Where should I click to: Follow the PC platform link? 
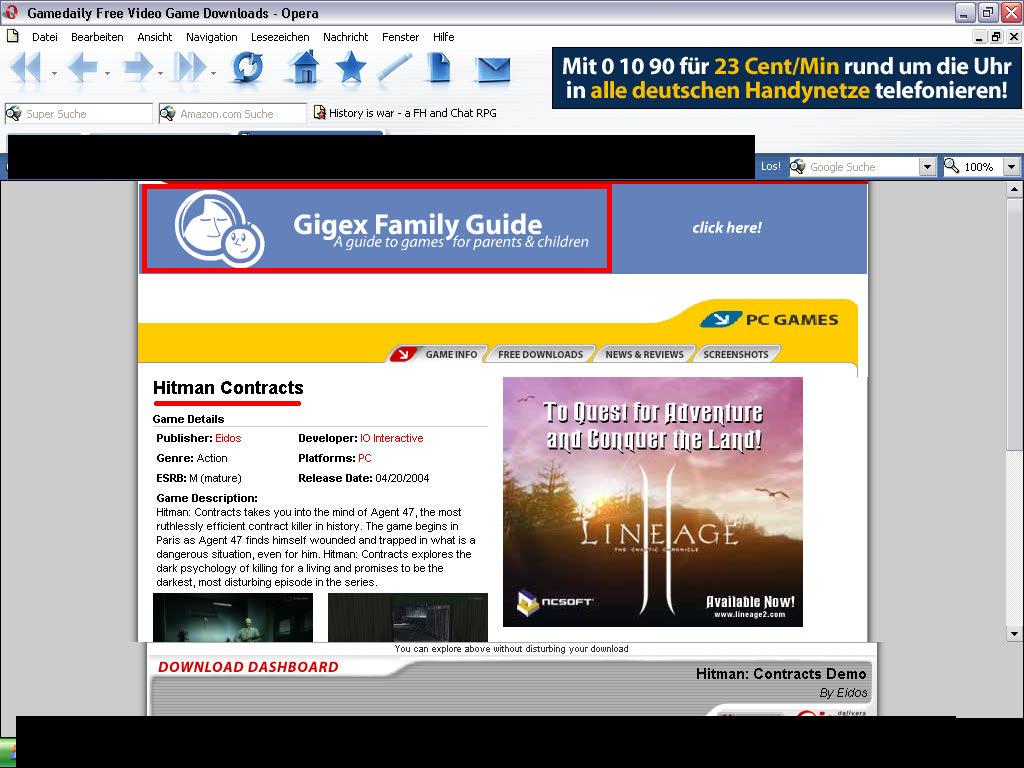[364, 458]
